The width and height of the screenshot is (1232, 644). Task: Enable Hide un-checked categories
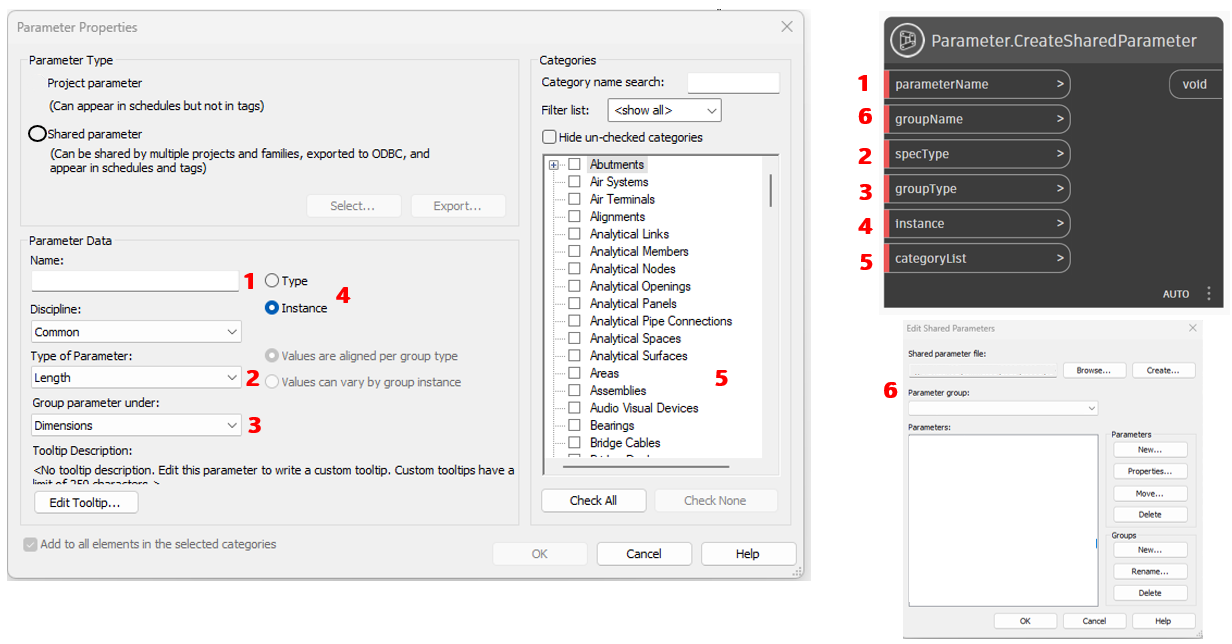pyautogui.click(x=548, y=137)
